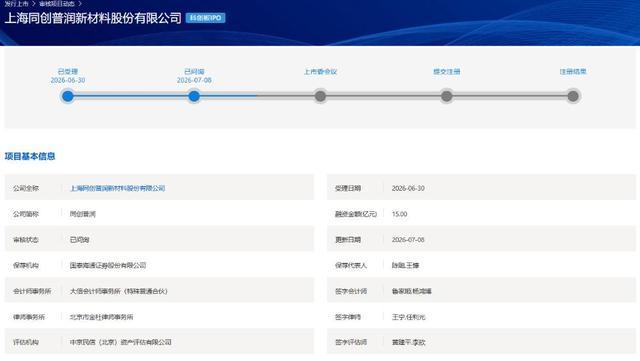The image size is (640, 361).
Task: Open the 发行上市 breadcrumb link
Action: (16, 3)
